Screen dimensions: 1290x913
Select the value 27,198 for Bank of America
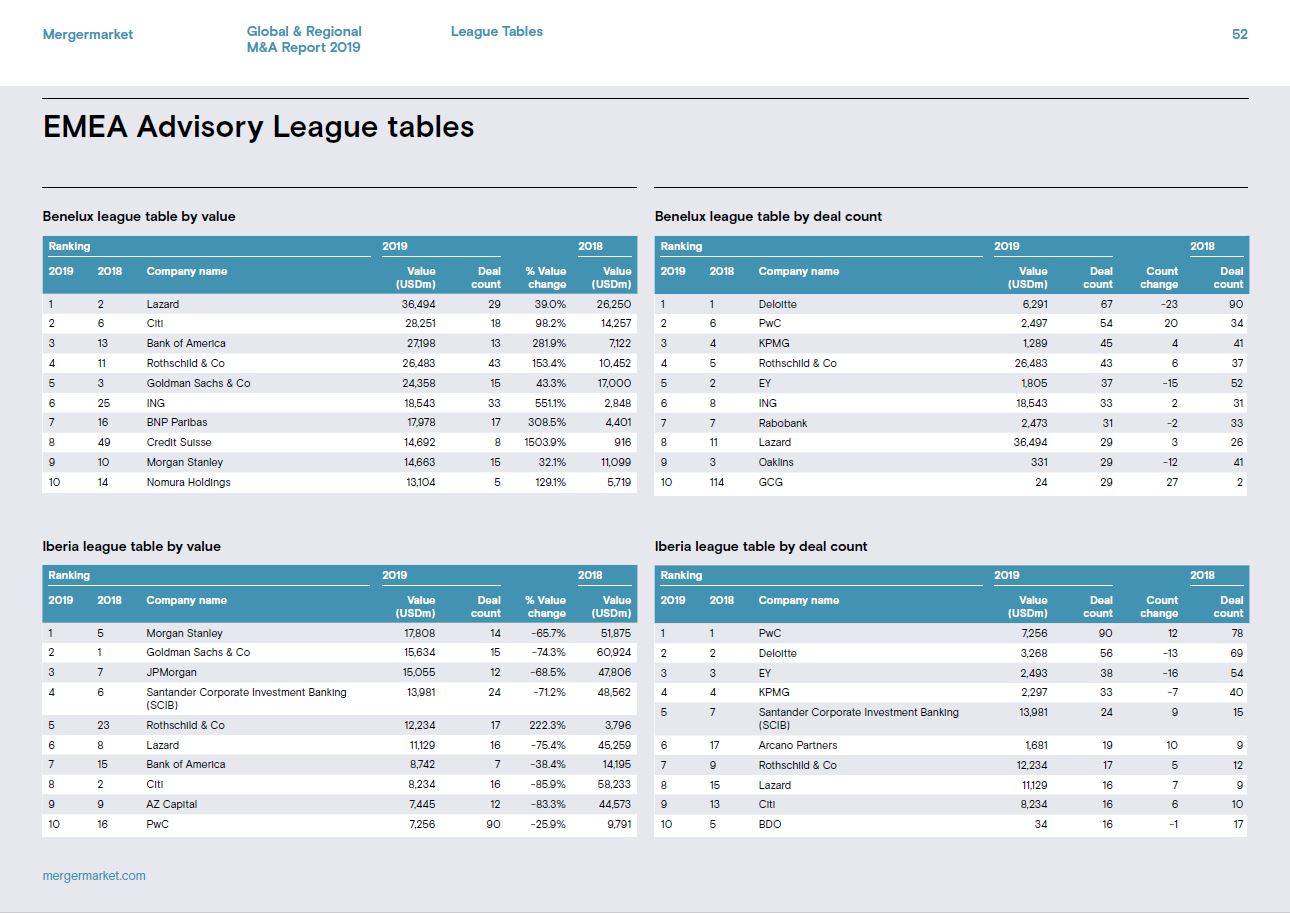click(419, 343)
